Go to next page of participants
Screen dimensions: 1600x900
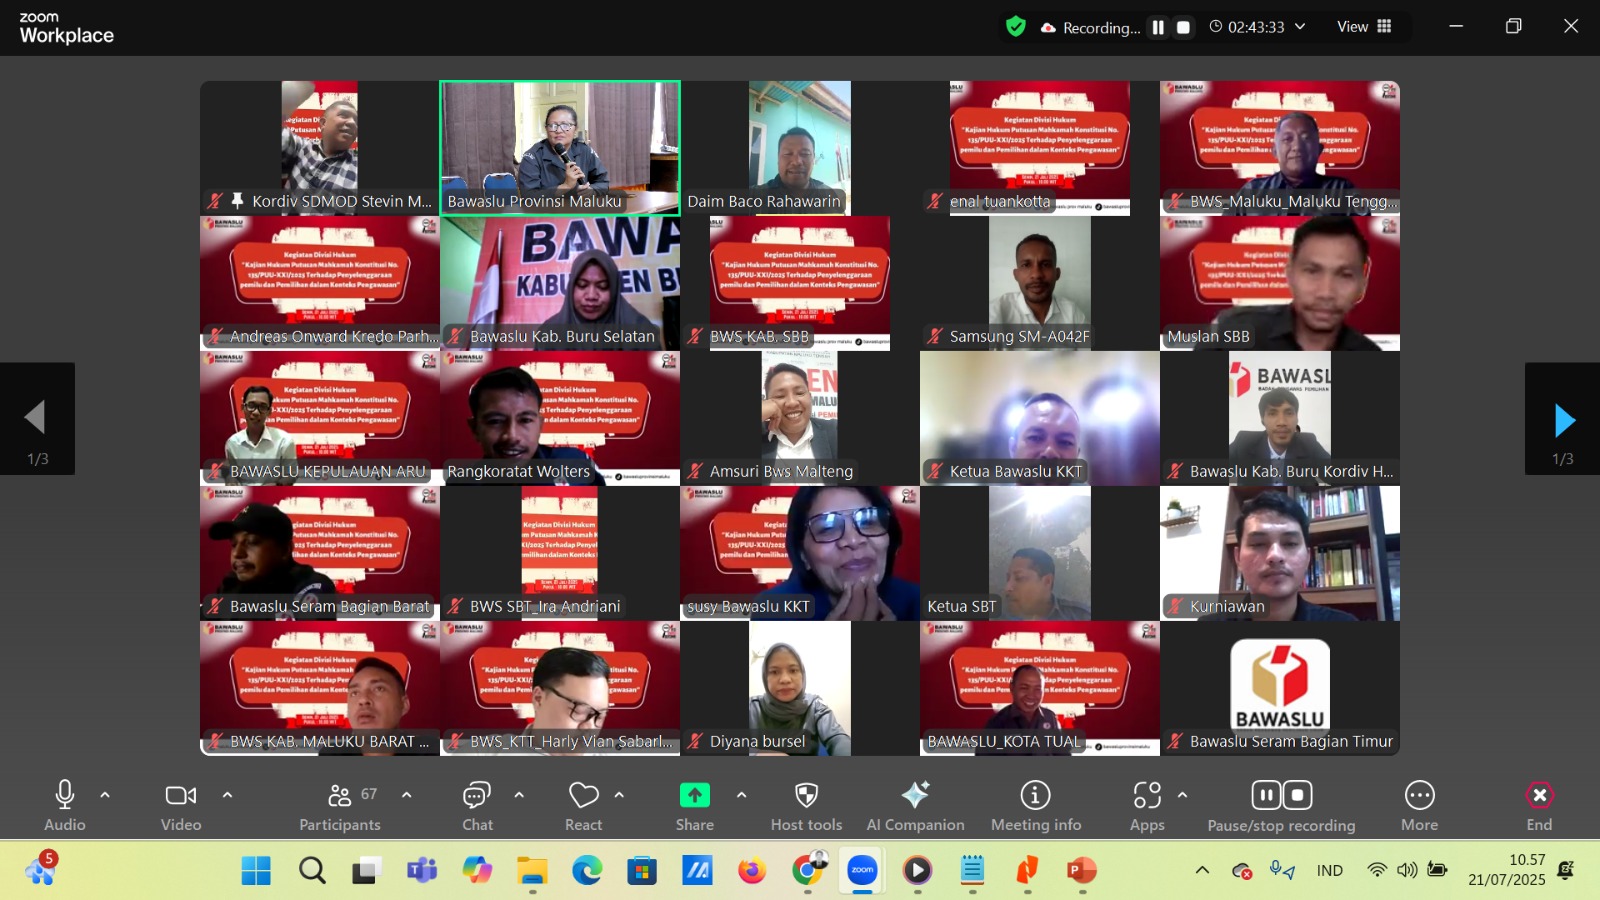point(1563,420)
